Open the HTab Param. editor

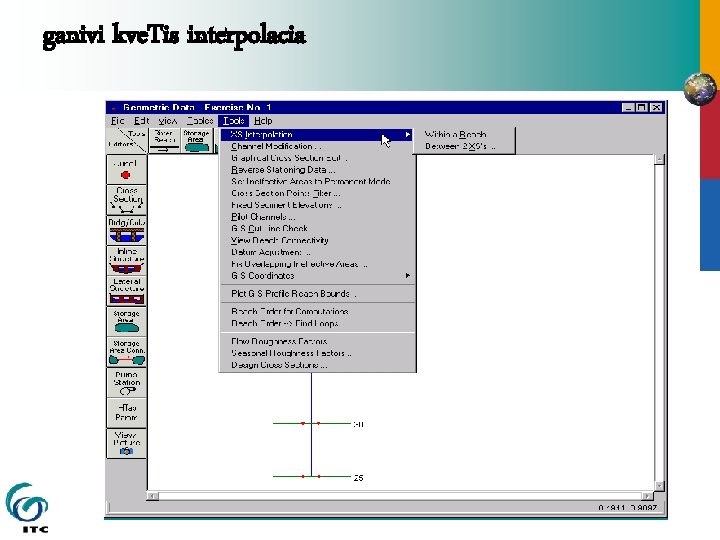tap(126, 413)
